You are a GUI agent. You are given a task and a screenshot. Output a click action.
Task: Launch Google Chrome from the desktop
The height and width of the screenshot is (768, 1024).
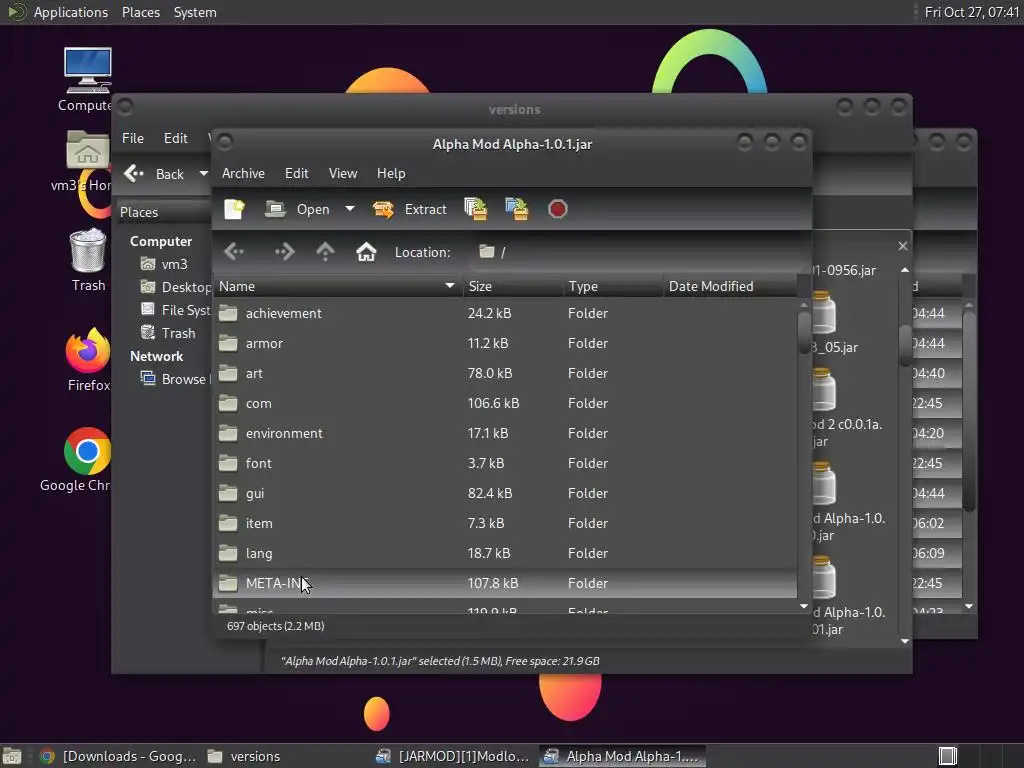coord(77,460)
